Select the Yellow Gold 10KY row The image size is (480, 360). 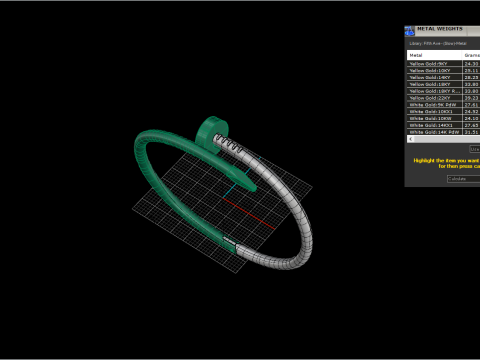(443, 70)
